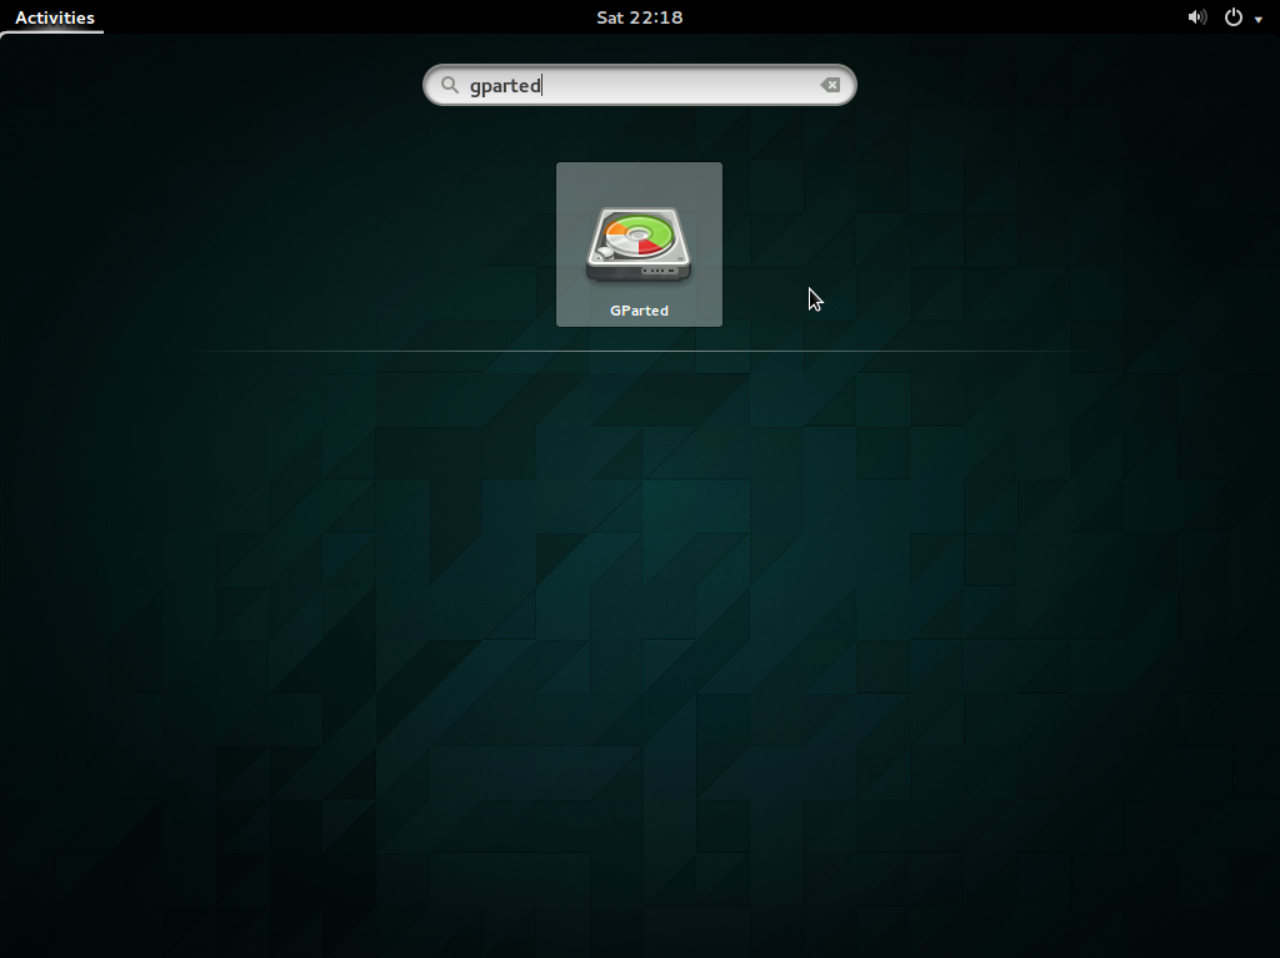Clear the search field with the X icon
The height and width of the screenshot is (958, 1280).
point(830,85)
